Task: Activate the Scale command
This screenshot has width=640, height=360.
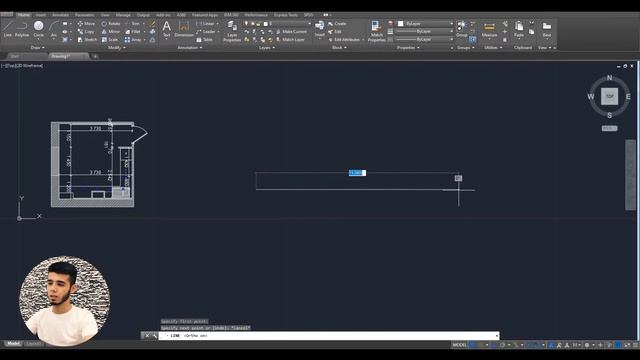Action: tap(109, 40)
